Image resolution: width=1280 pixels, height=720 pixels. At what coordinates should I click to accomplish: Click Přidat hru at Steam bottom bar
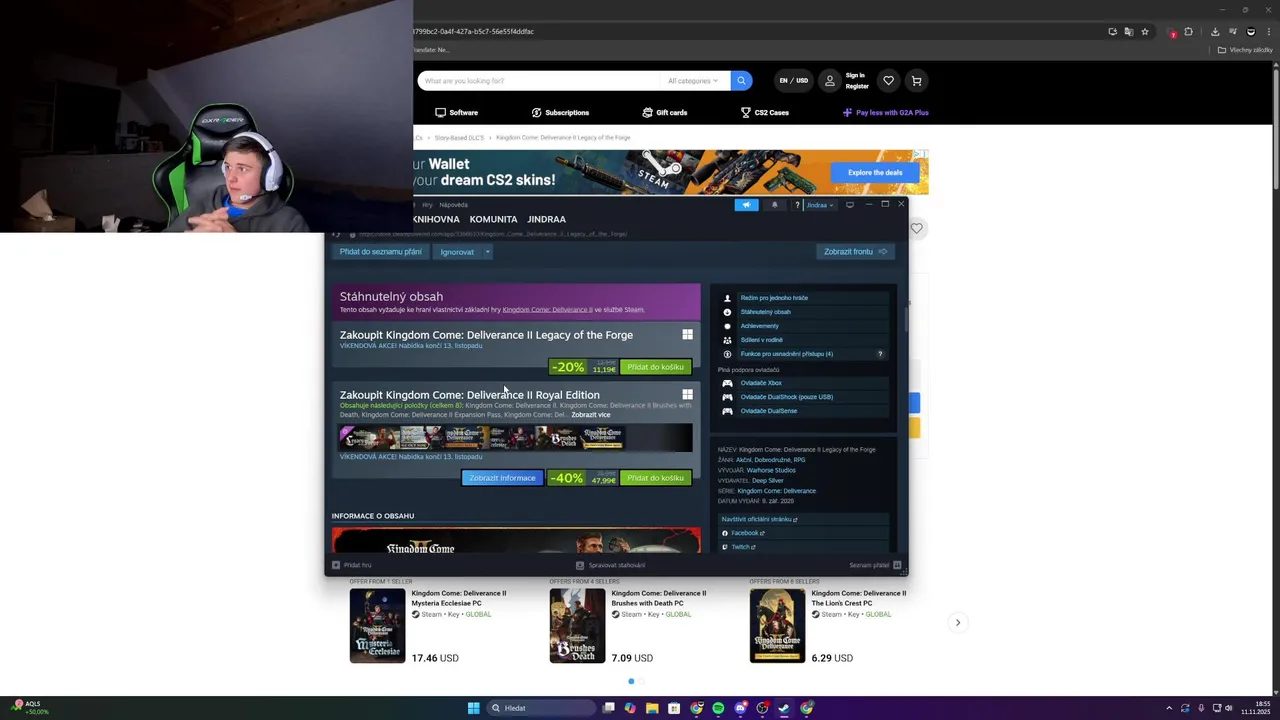point(352,565)
